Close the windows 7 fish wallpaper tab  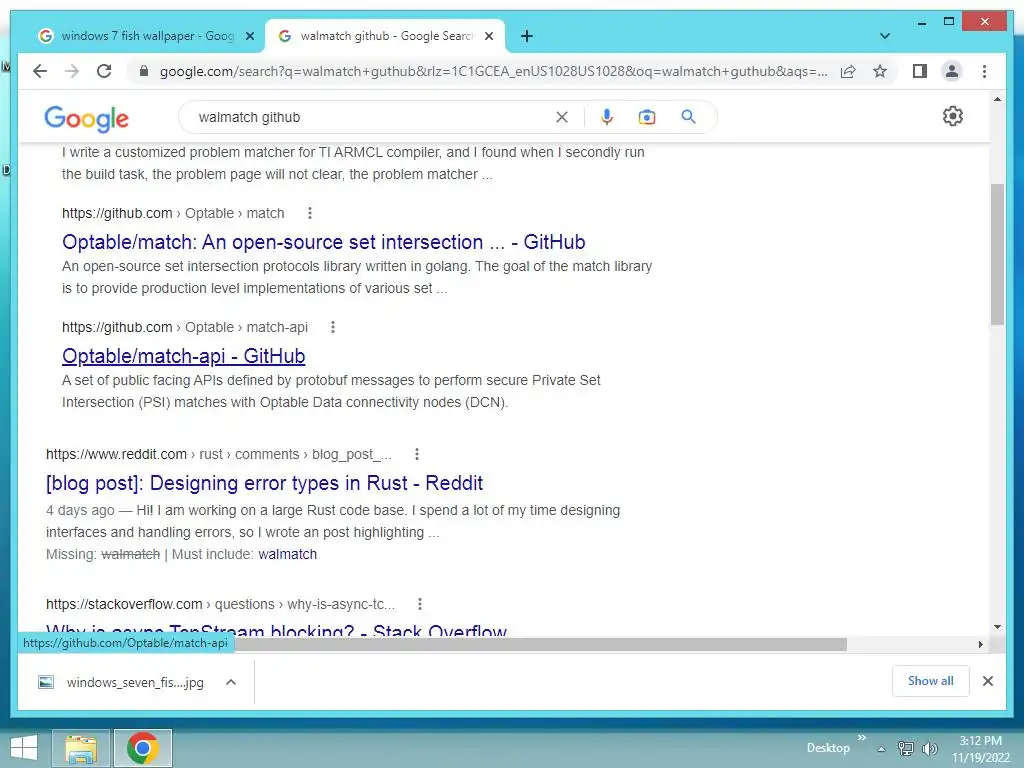(249, 37)
